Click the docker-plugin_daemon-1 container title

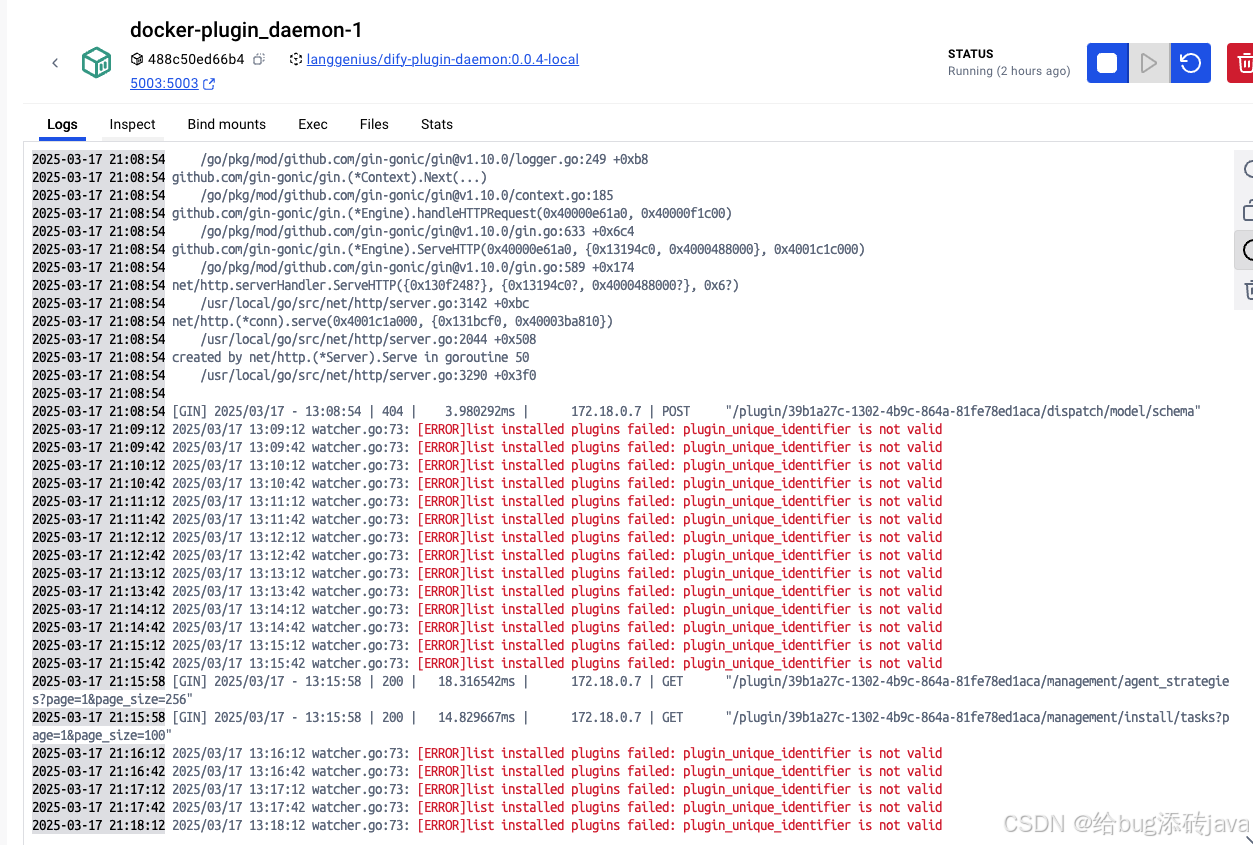tap(246, 30)
